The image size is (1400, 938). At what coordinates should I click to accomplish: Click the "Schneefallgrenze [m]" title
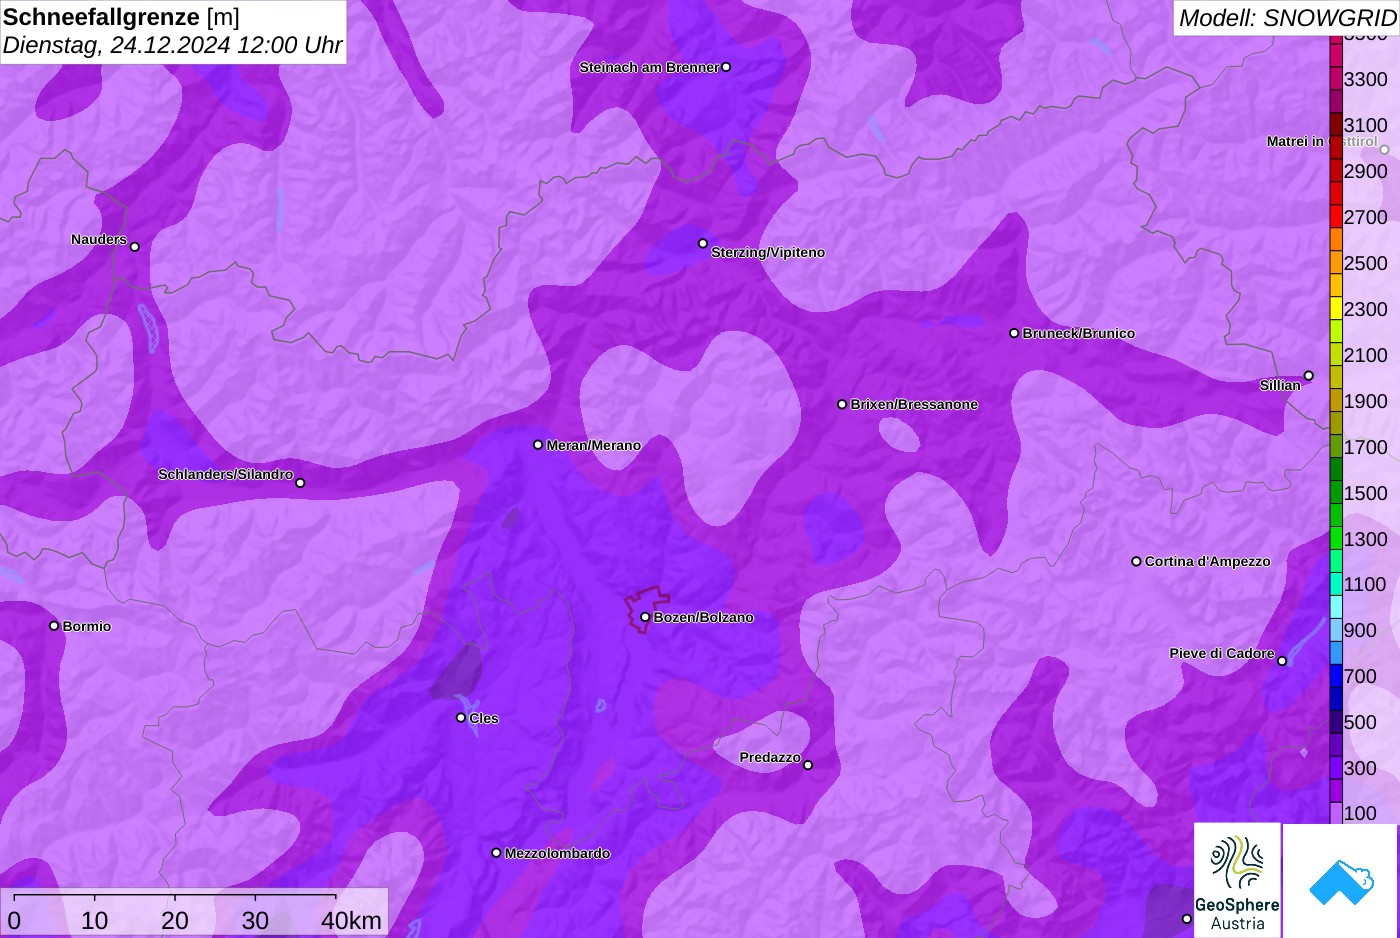pyautogui.click(x=121, y=17)
